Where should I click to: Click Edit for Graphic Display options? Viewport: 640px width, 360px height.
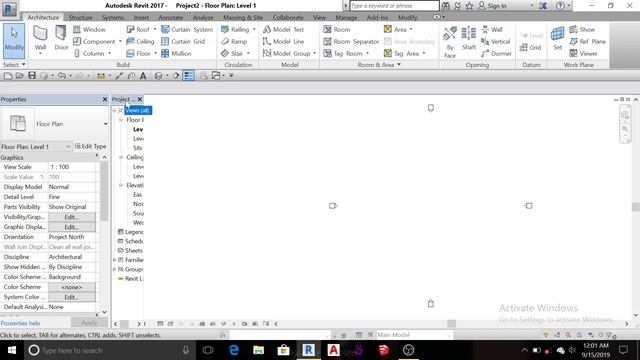[x=71, y=227]
